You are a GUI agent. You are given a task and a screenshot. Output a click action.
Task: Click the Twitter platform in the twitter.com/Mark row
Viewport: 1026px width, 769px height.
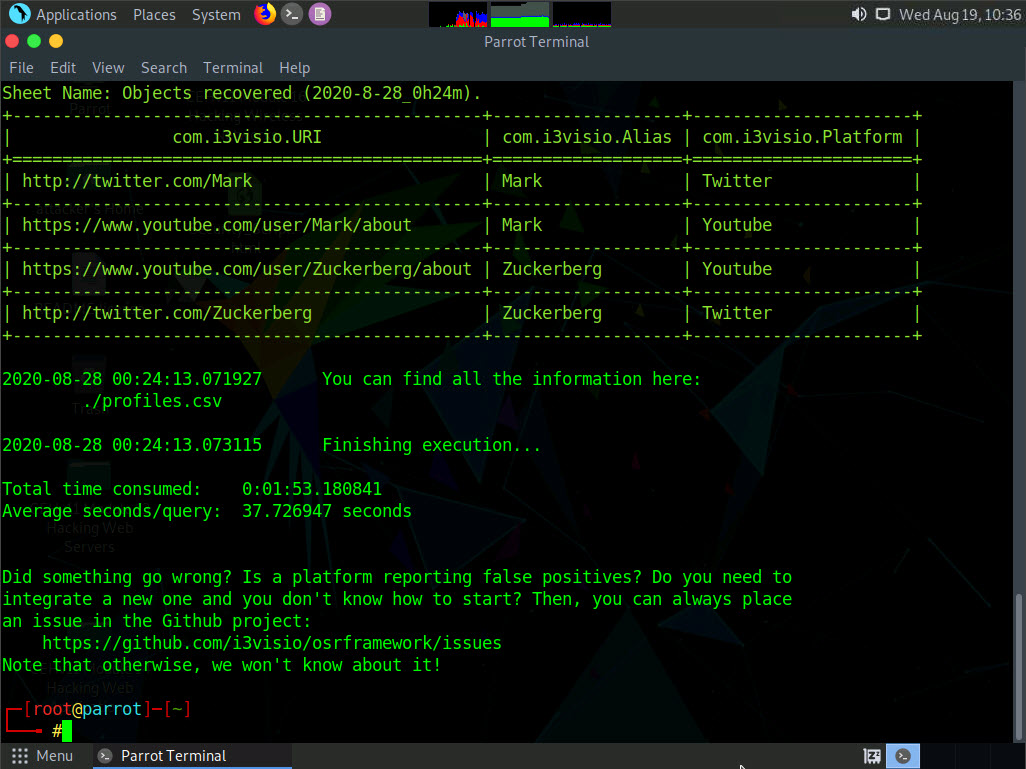point(737,181)
